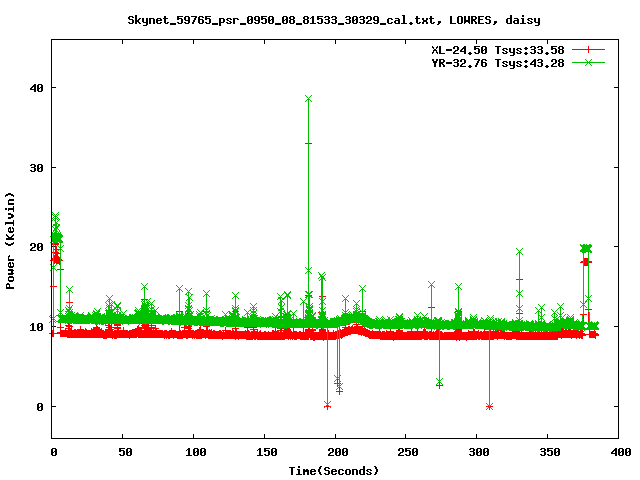Click the tallest green spike peak near 38 Kelvin

[308, 99]
